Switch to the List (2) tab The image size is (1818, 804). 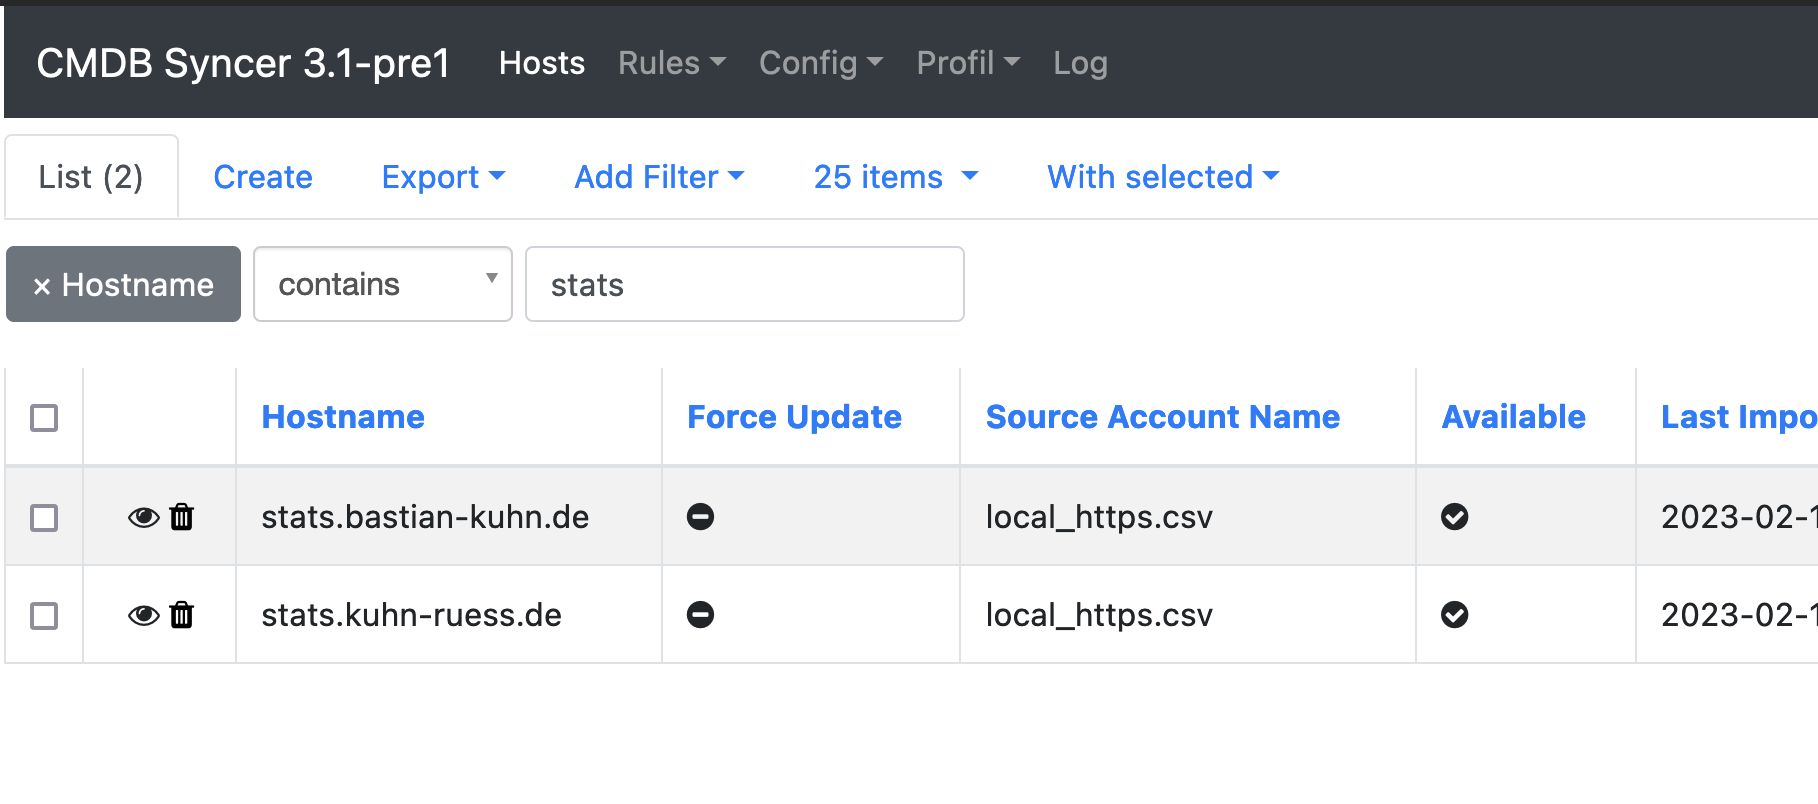pos(91,177)
